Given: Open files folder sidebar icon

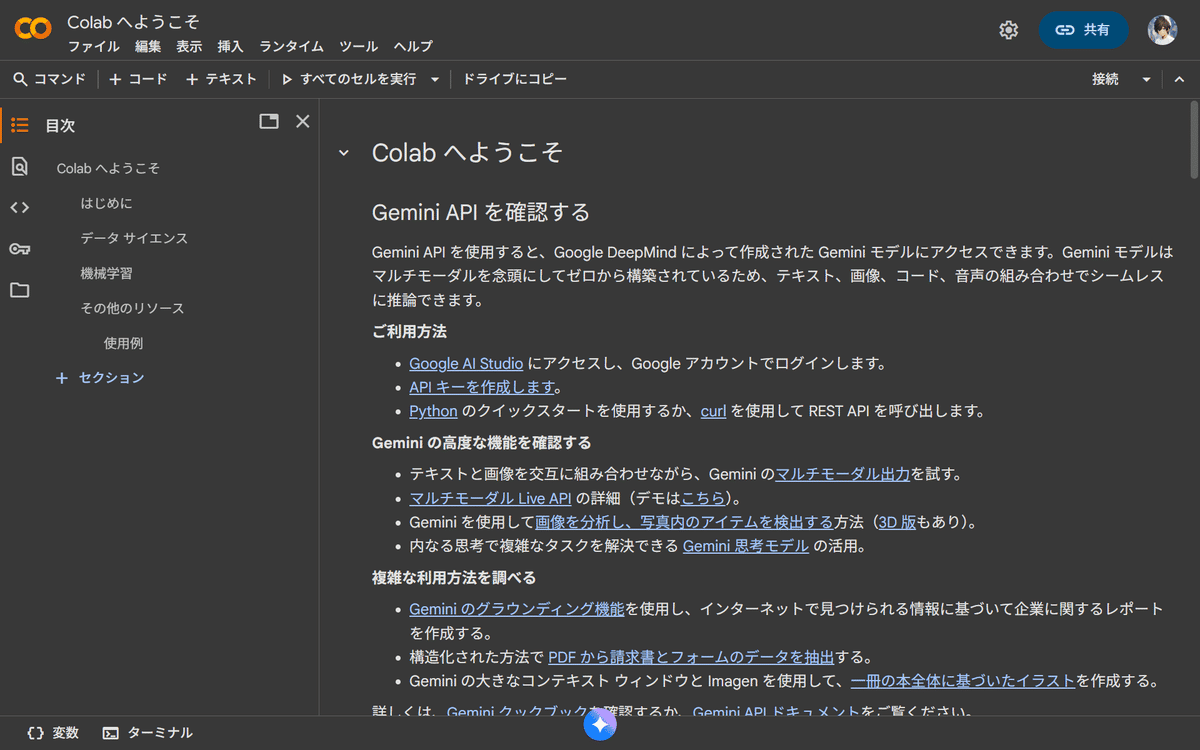Looking at the screenshot, I should coord(20,291).
